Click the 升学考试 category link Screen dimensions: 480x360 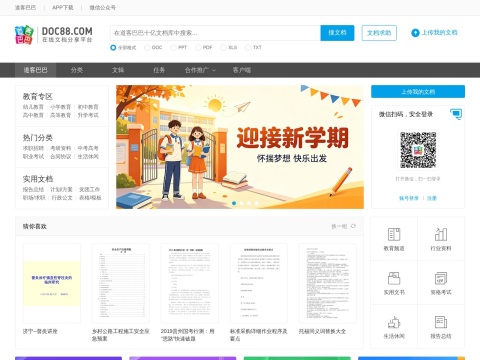pos(88,115)
